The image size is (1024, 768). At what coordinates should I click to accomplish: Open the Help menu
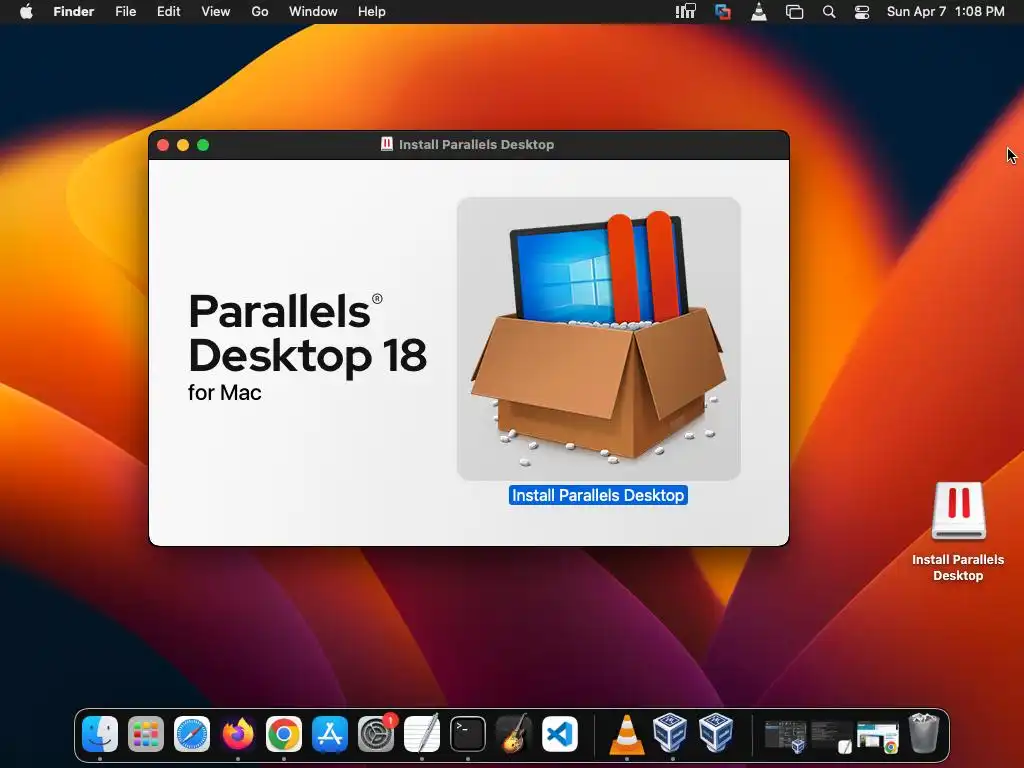click(372, 11)
